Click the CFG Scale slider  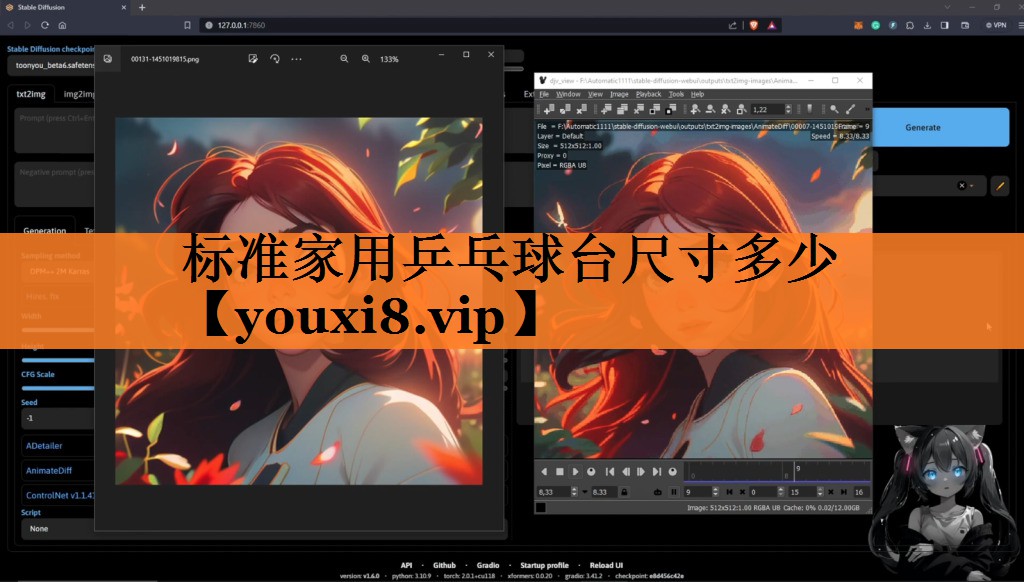pos(57,388)
